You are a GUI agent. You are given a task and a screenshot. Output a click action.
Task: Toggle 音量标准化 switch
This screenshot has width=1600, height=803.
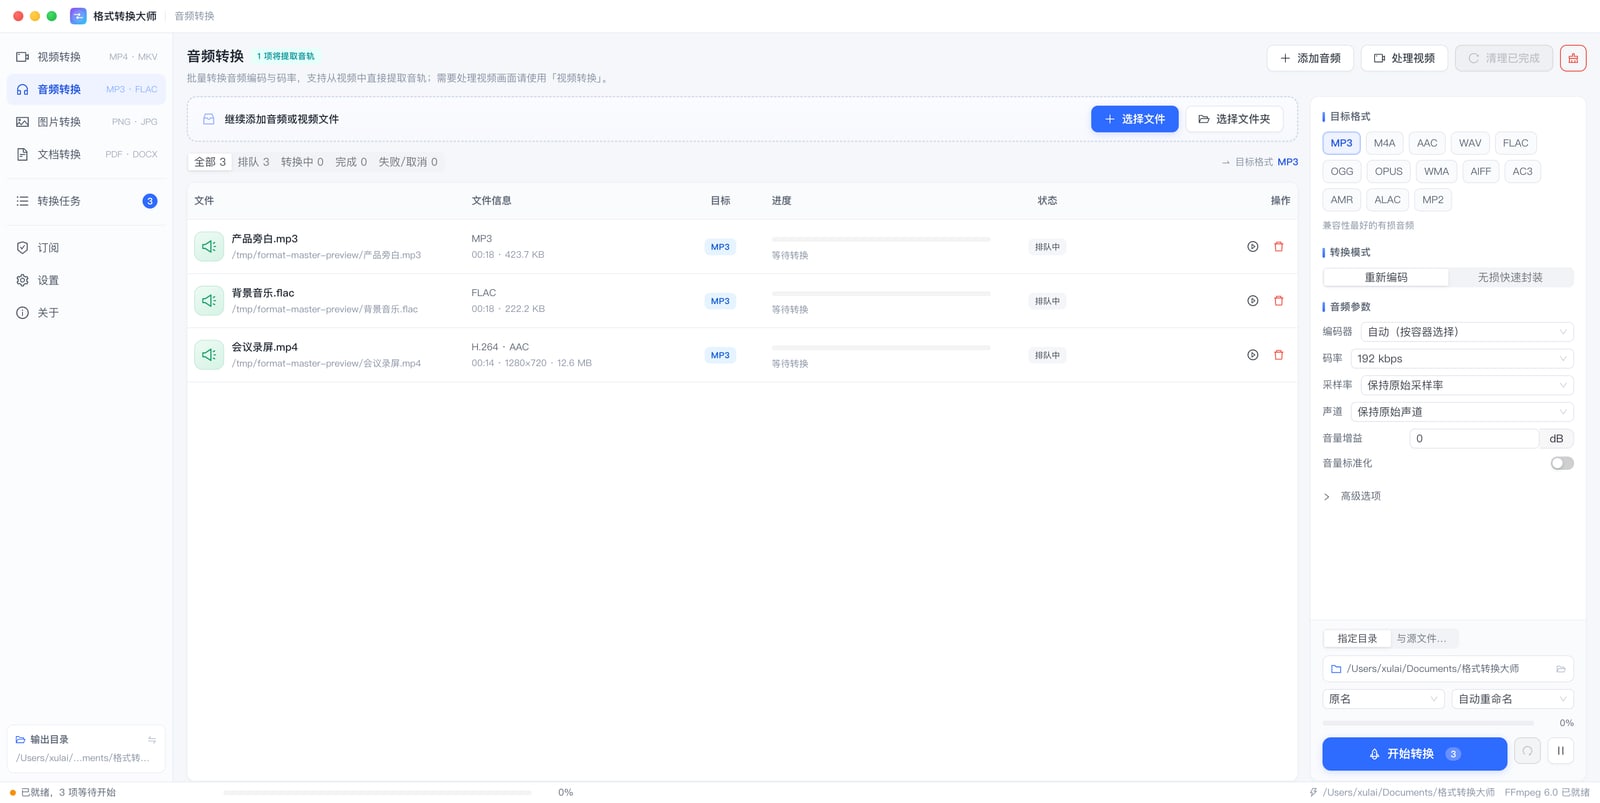[x=1562, y=463]
